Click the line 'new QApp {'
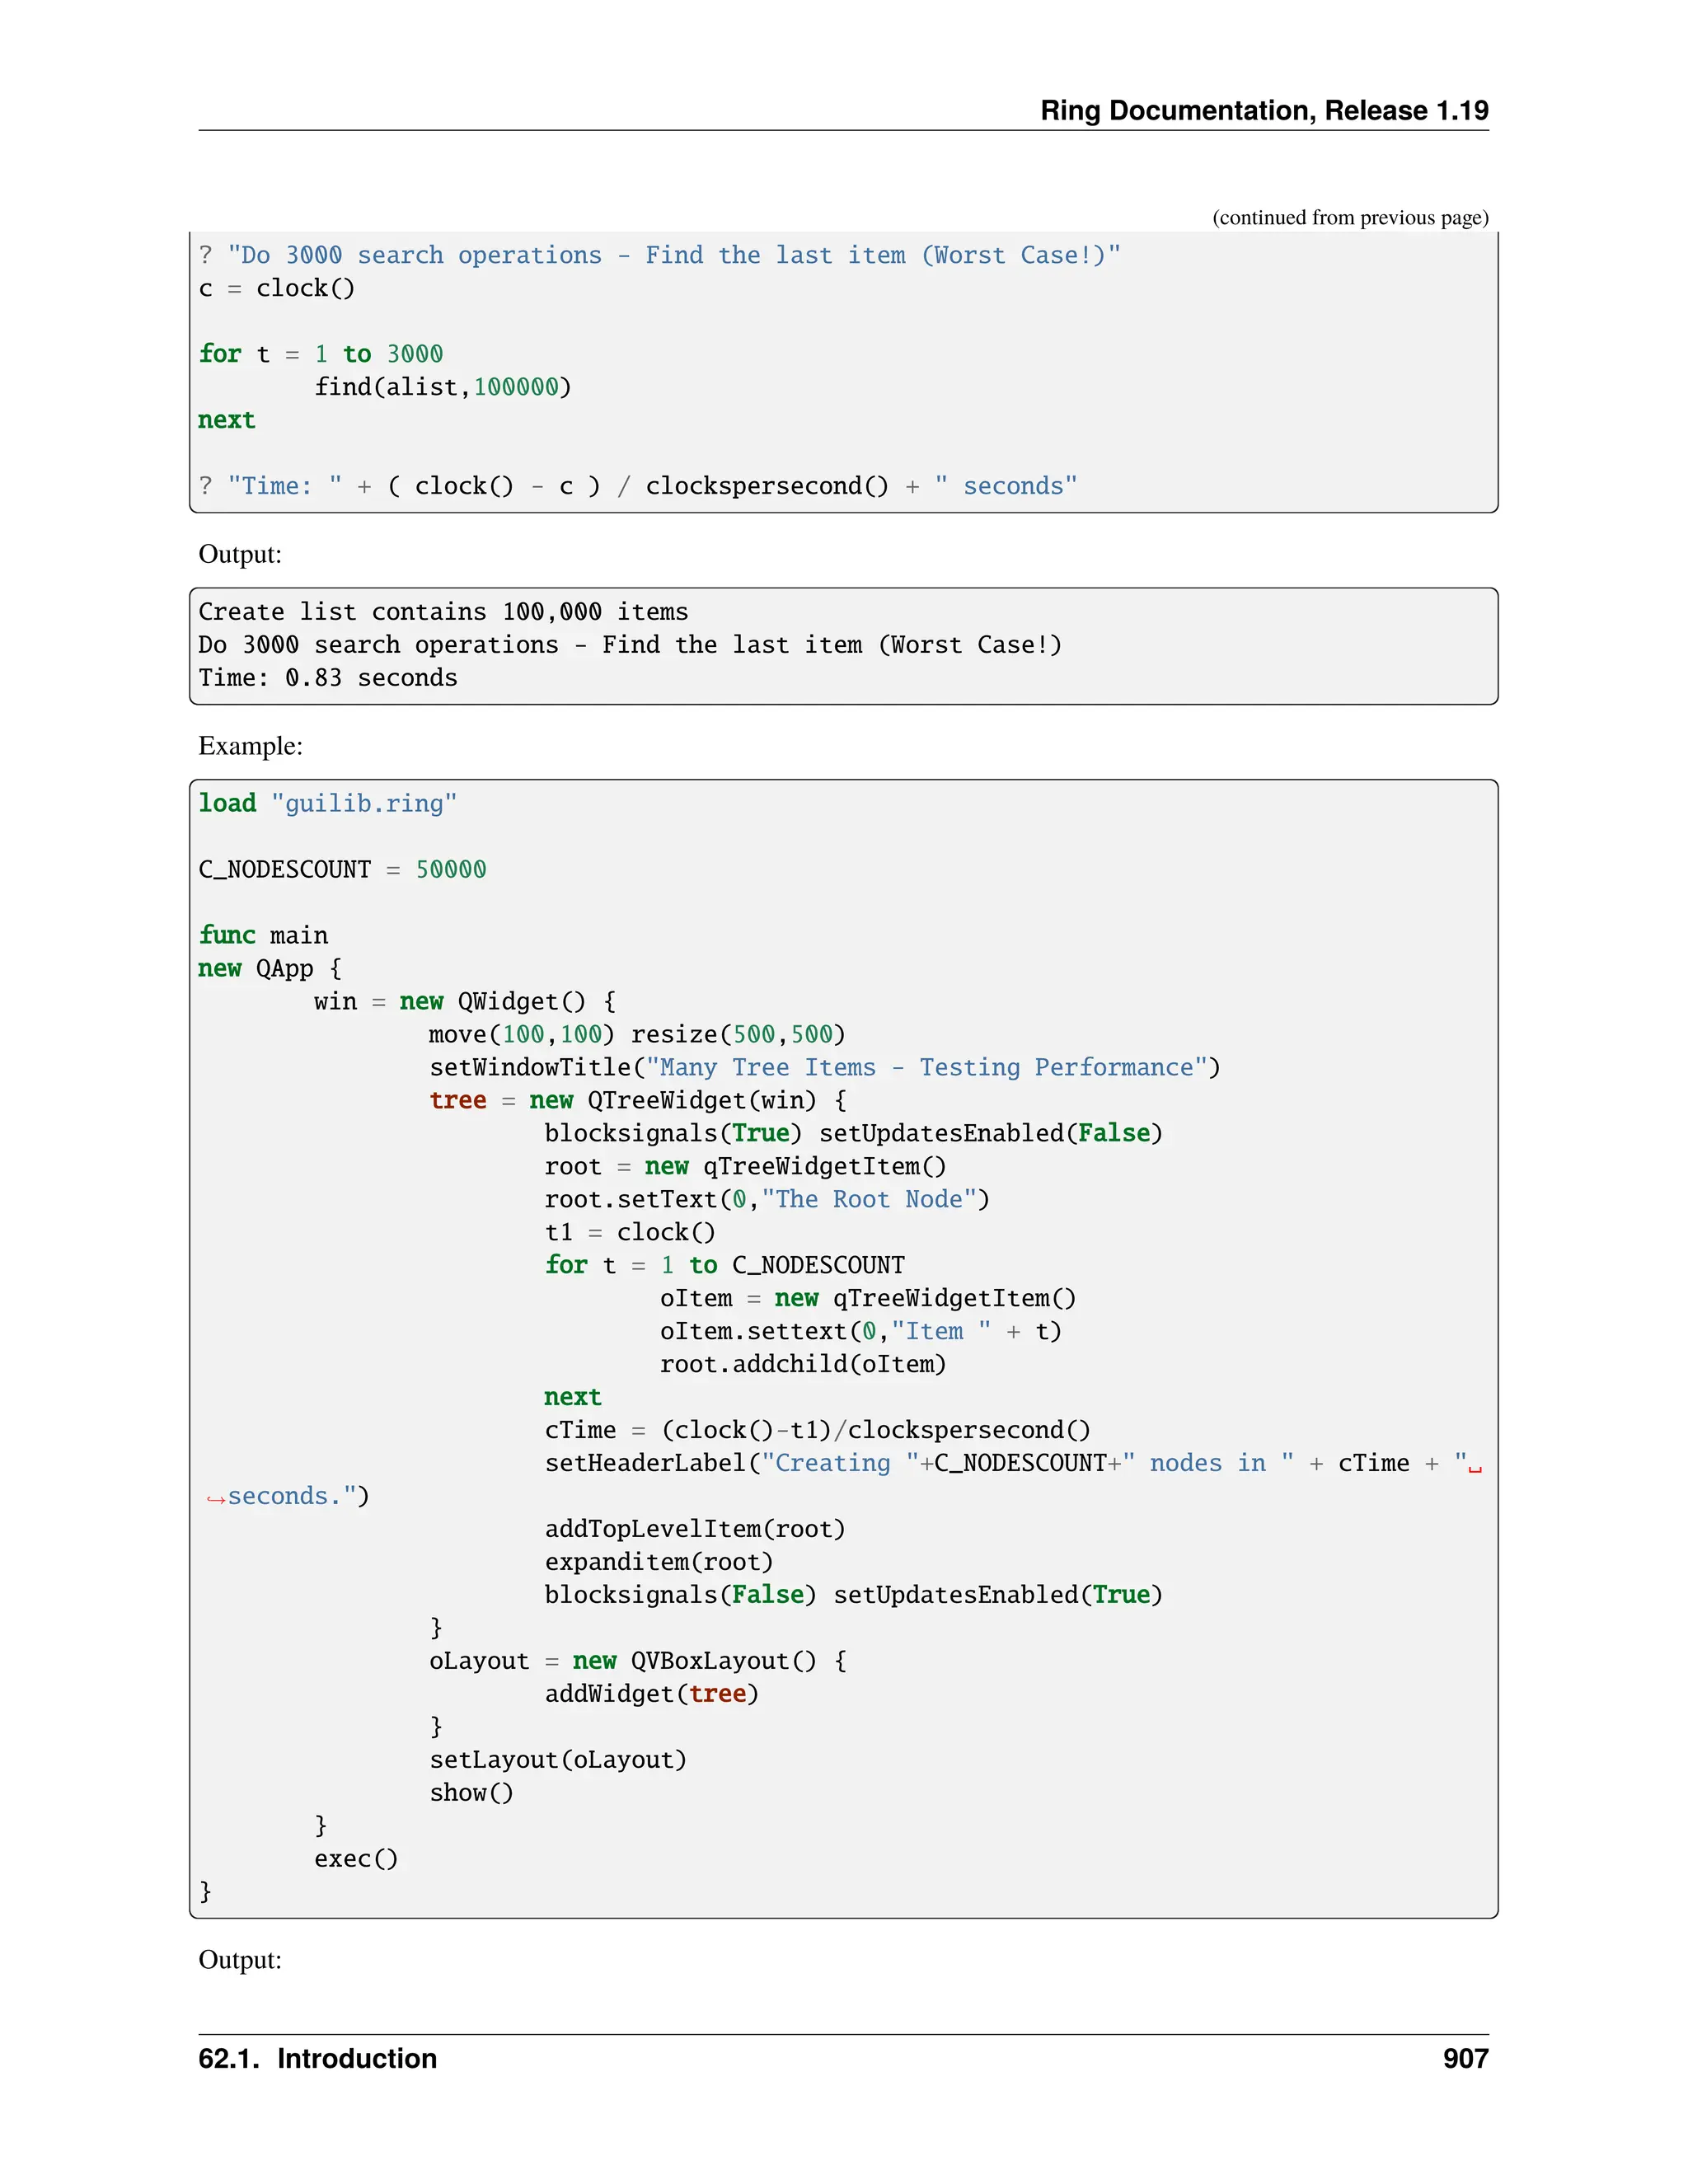The image size is (1688, 2184). (270, 968)
